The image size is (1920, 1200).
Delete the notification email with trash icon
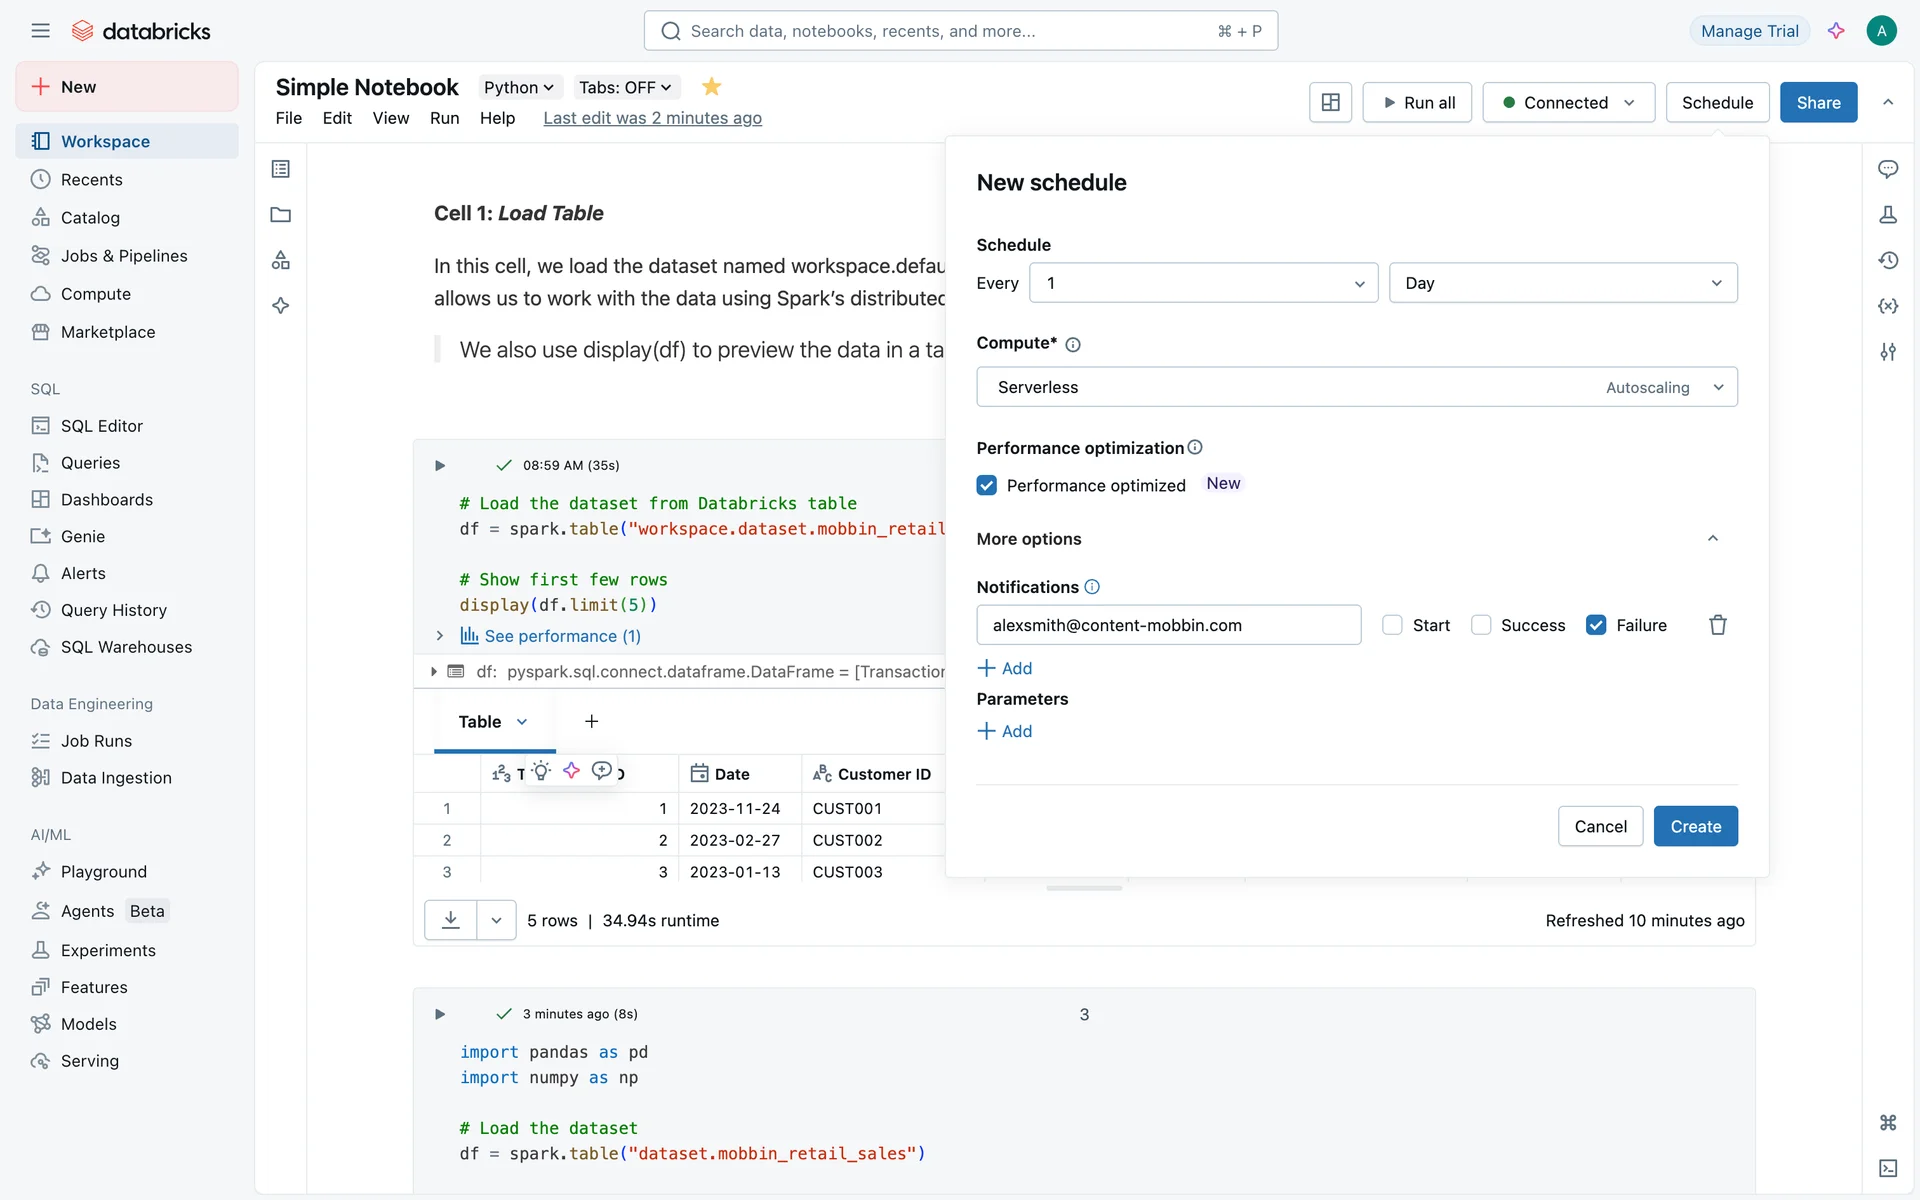click(1717, 625)
